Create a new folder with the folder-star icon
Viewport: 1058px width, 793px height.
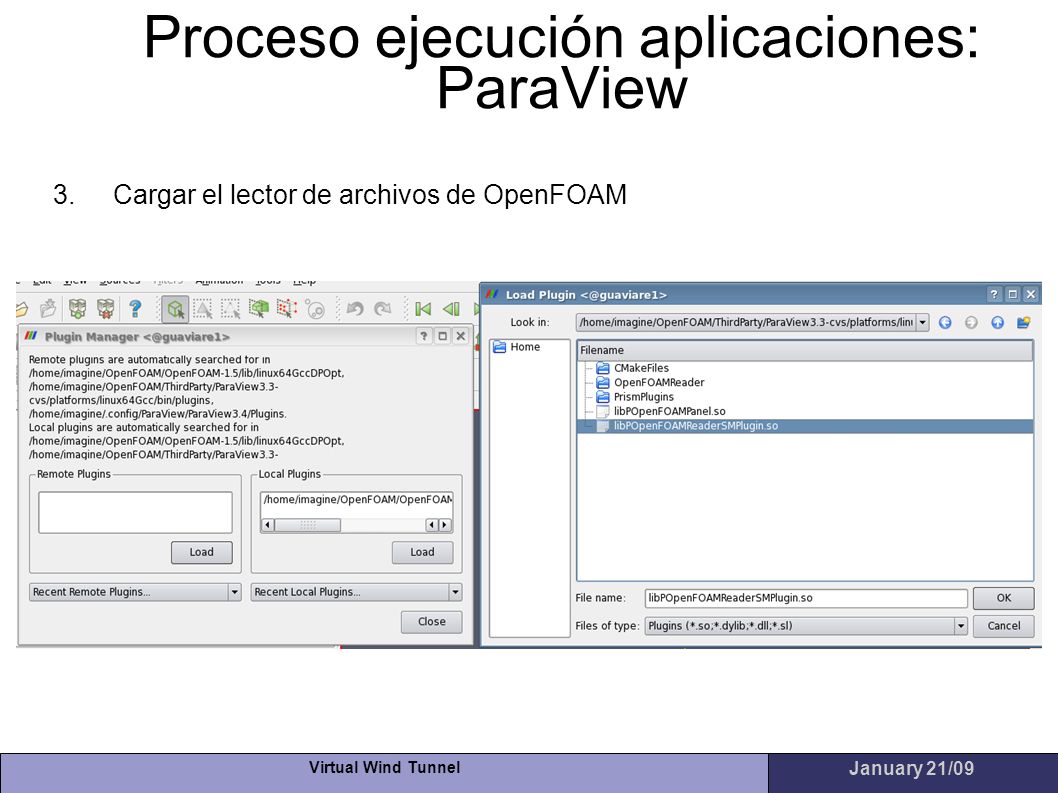[1024, 323]
